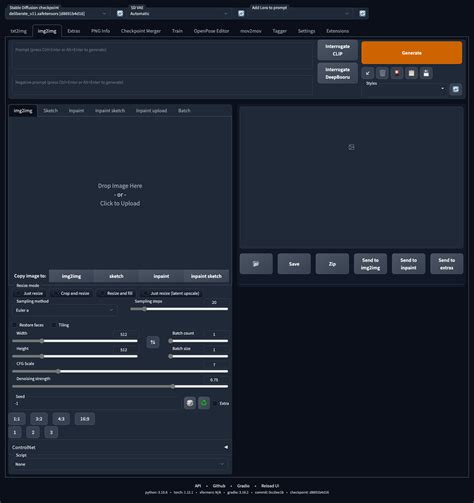
Task: Click the green recycle seed icon
Action: 204,403
